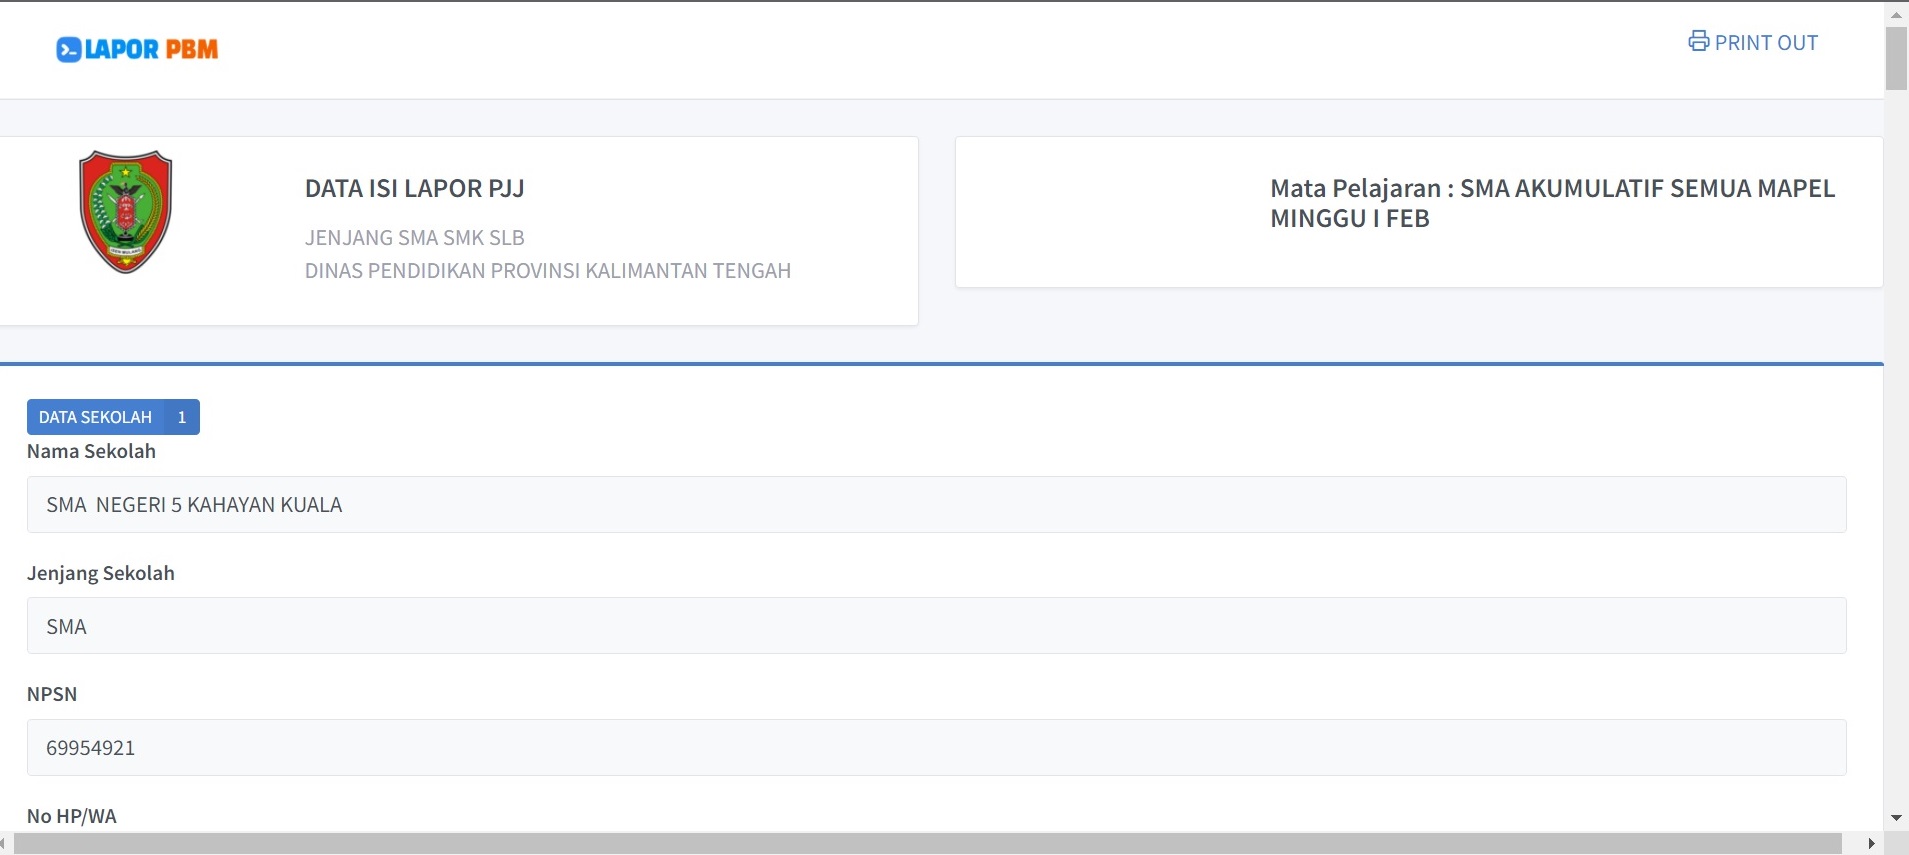Click the printer icon beside PRINT OUT
The height and width of the screenshot is (855, 1909).
click(1698, 41)
